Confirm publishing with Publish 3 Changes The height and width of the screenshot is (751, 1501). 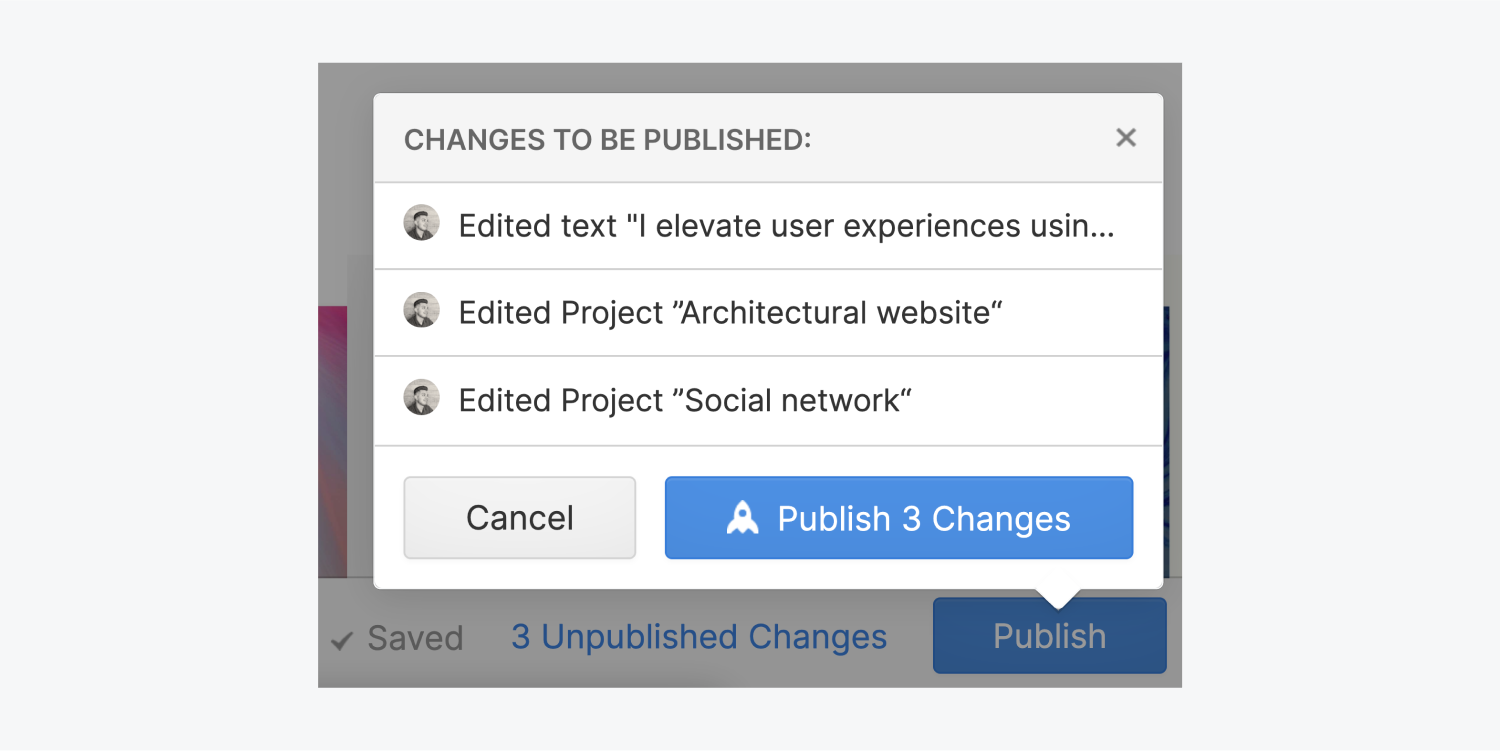(898, 518)
